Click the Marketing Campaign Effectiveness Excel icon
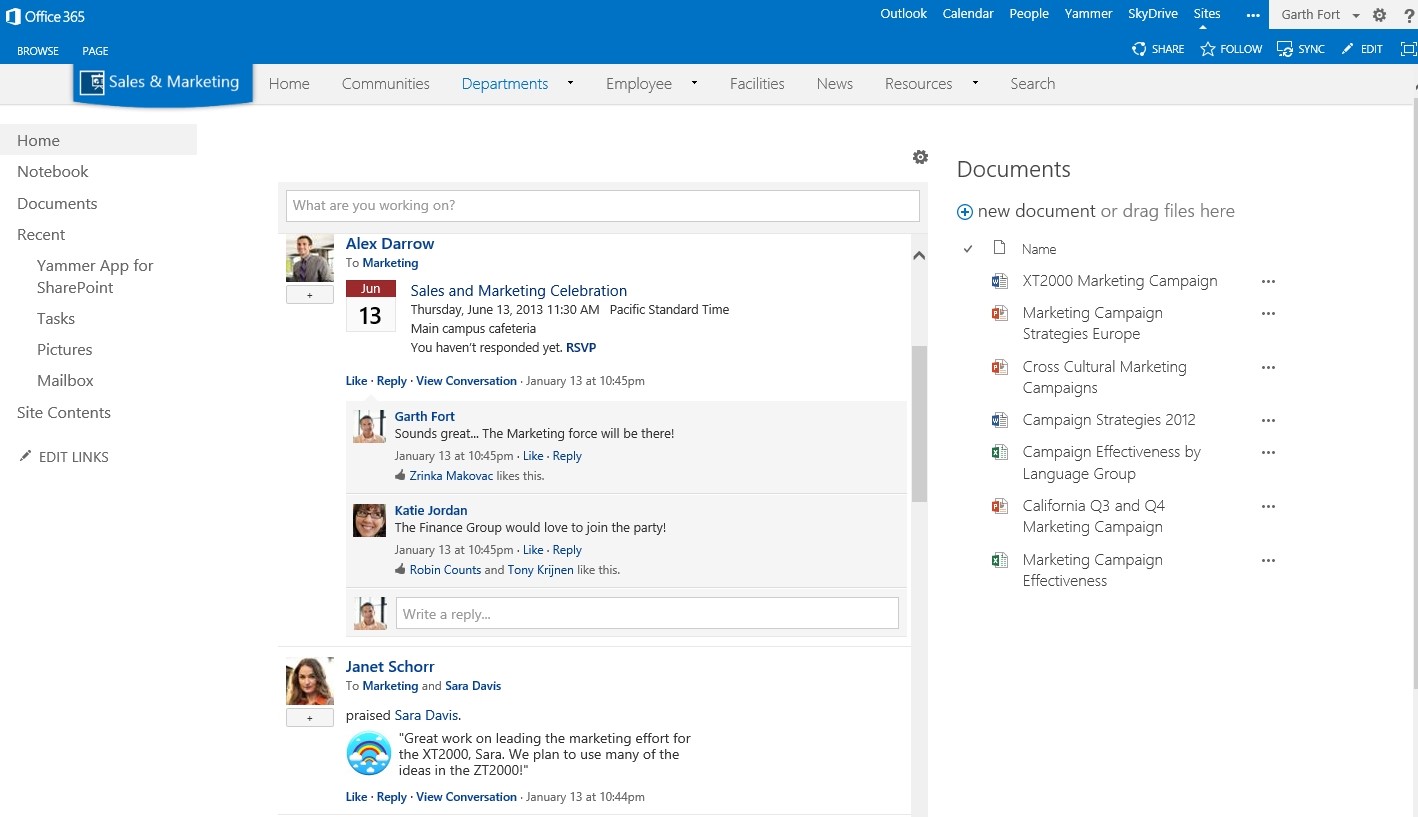The image size is (1418, 817). click(998, 560)
